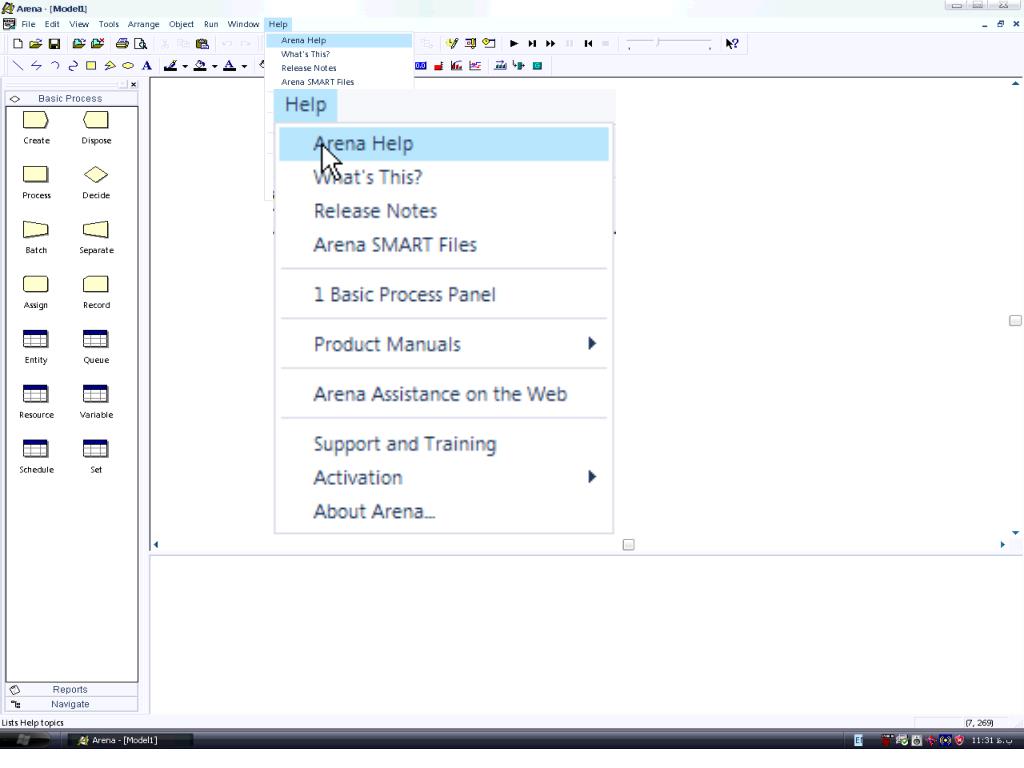Click the teal Global icon in animate toolbar

pyautogui.click(x=537, y=65)
